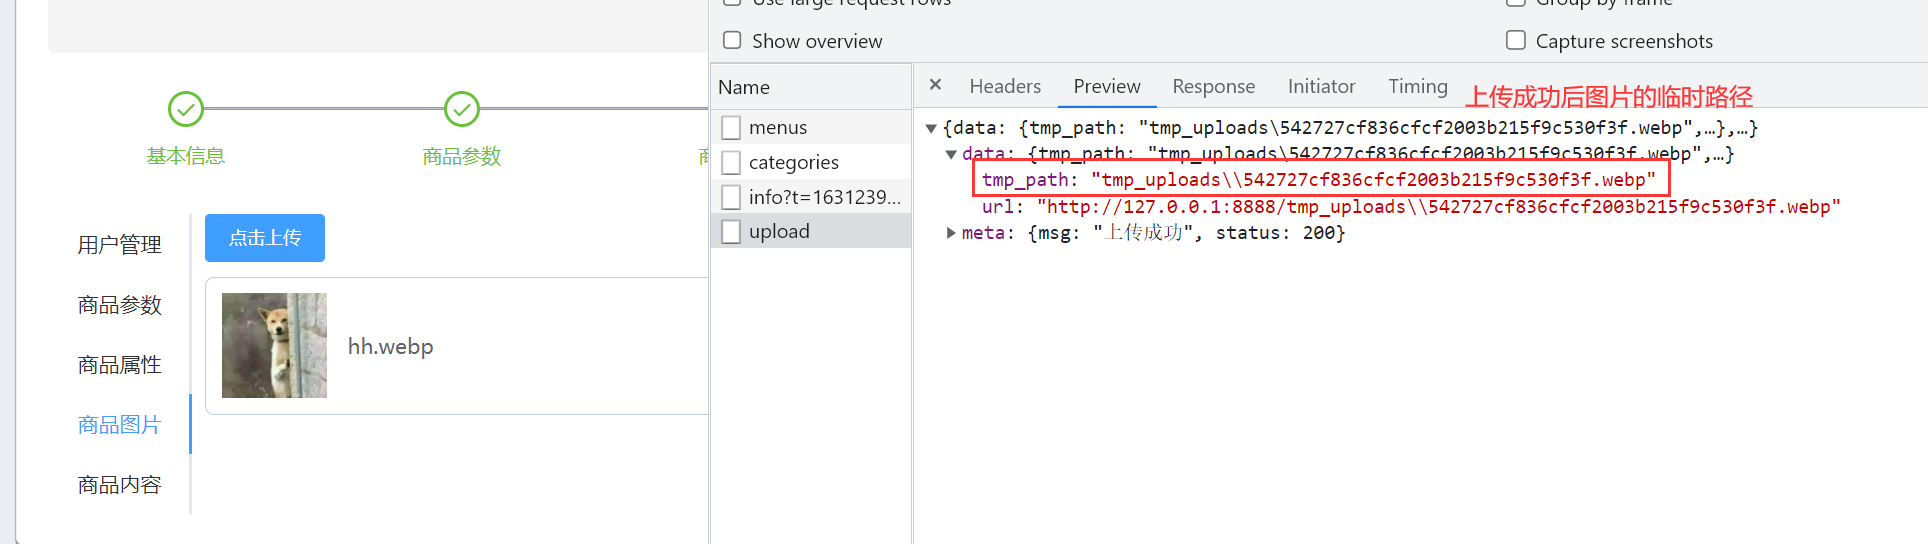Collapse the root response object
The image size is (1928, 544).
931,128
